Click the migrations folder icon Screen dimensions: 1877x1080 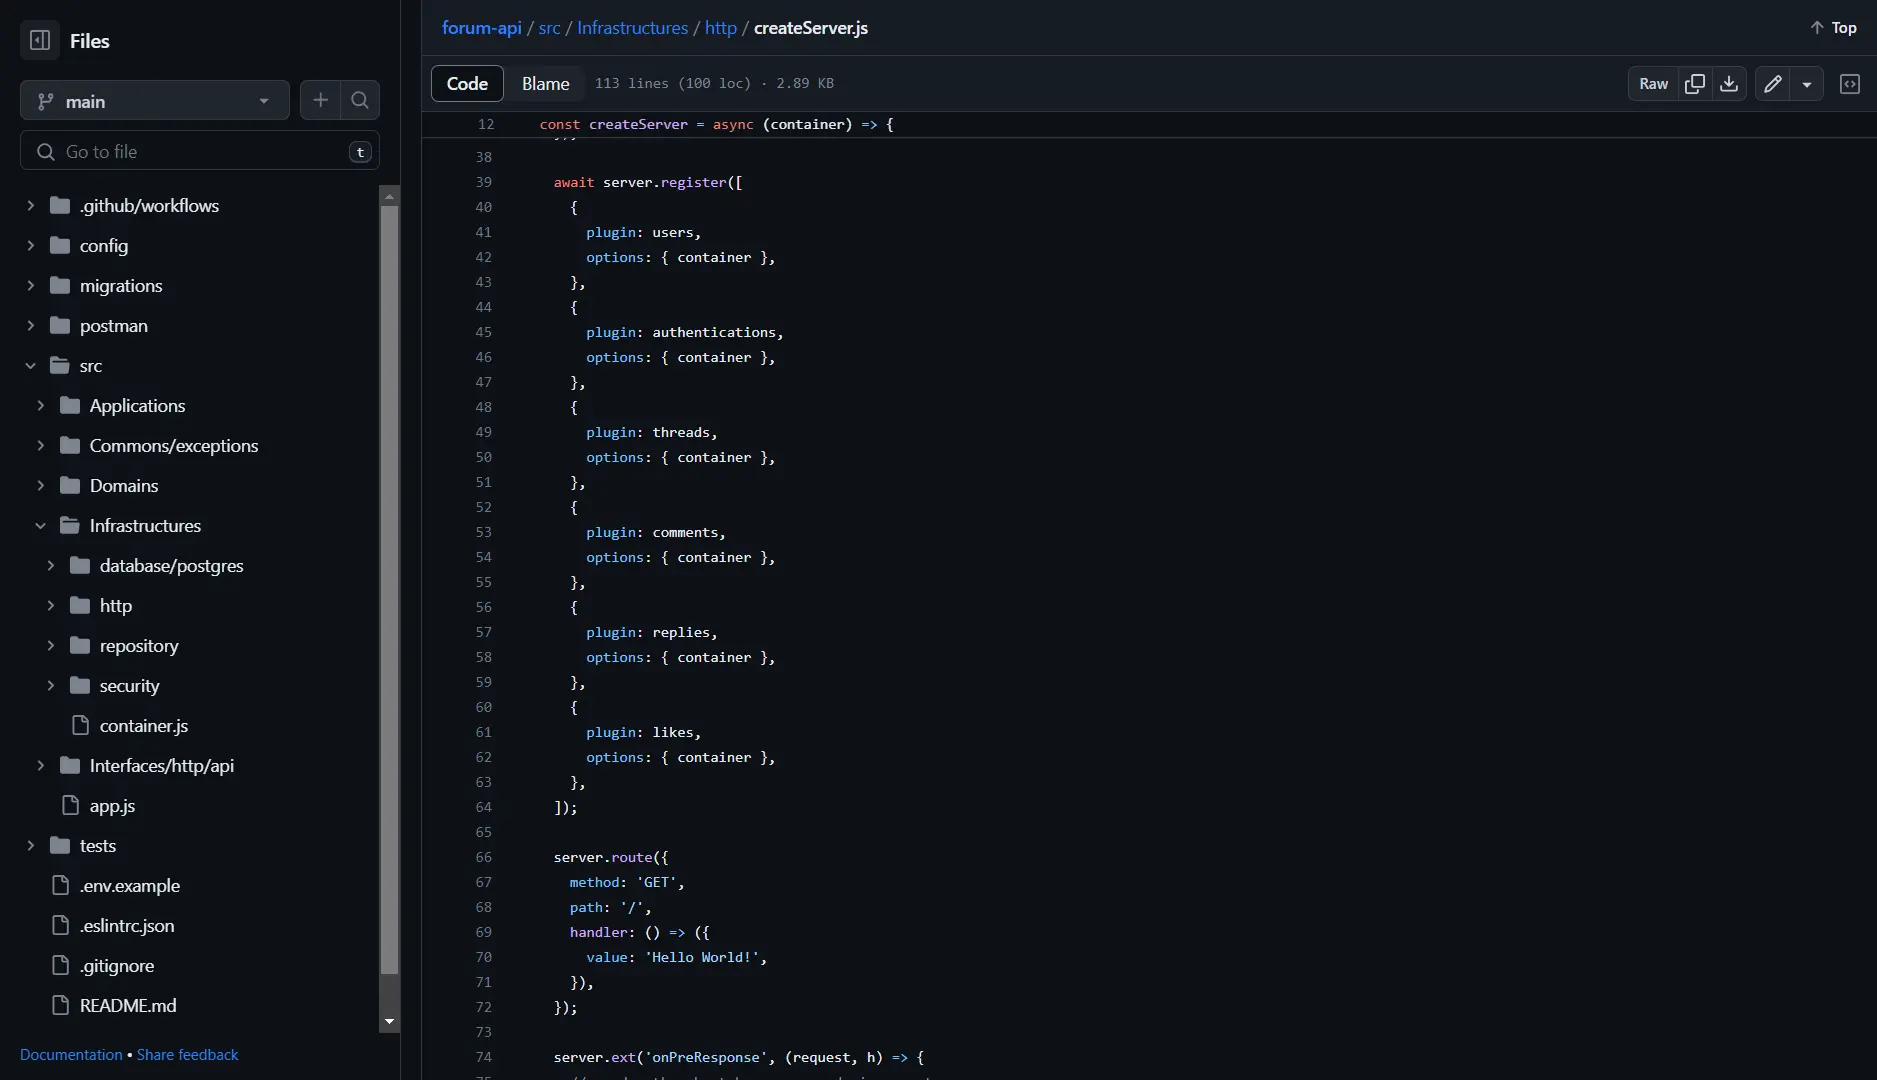click(x=60, y=285)
